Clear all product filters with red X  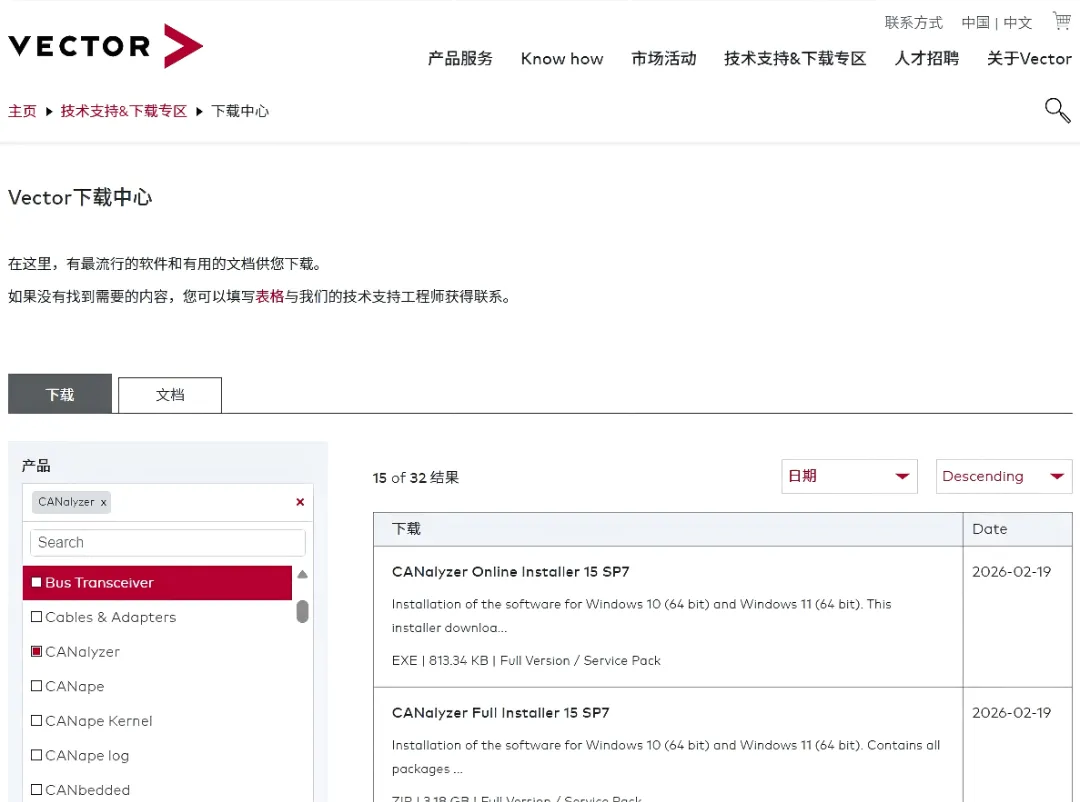[300, 502]
